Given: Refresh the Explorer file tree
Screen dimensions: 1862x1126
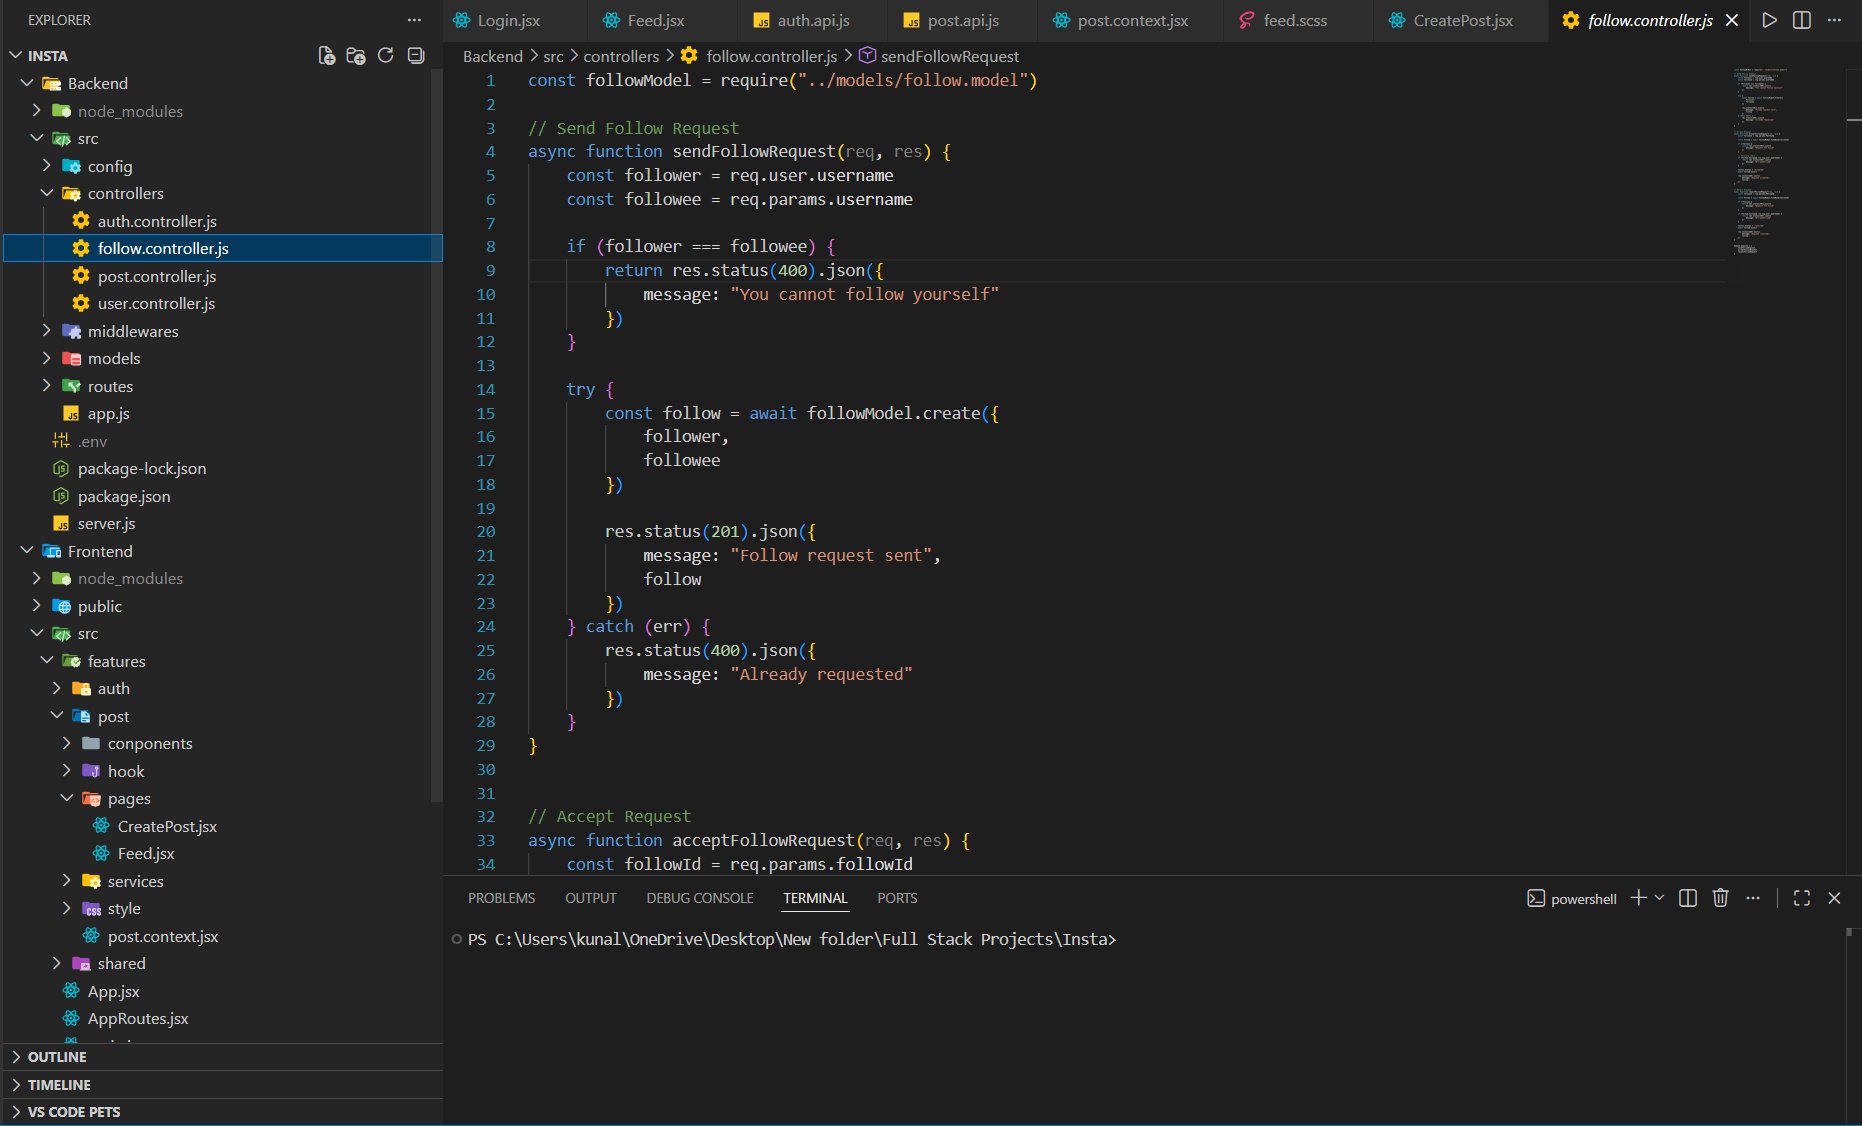Looking at the screenshot, I should pyautogui.click(x=386, y=56).
